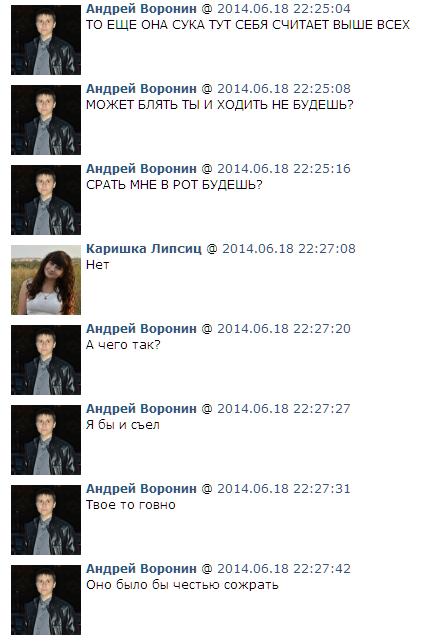
Task: Open avatar next to the 22:27:42 message
Action: [x=46, y=600]
